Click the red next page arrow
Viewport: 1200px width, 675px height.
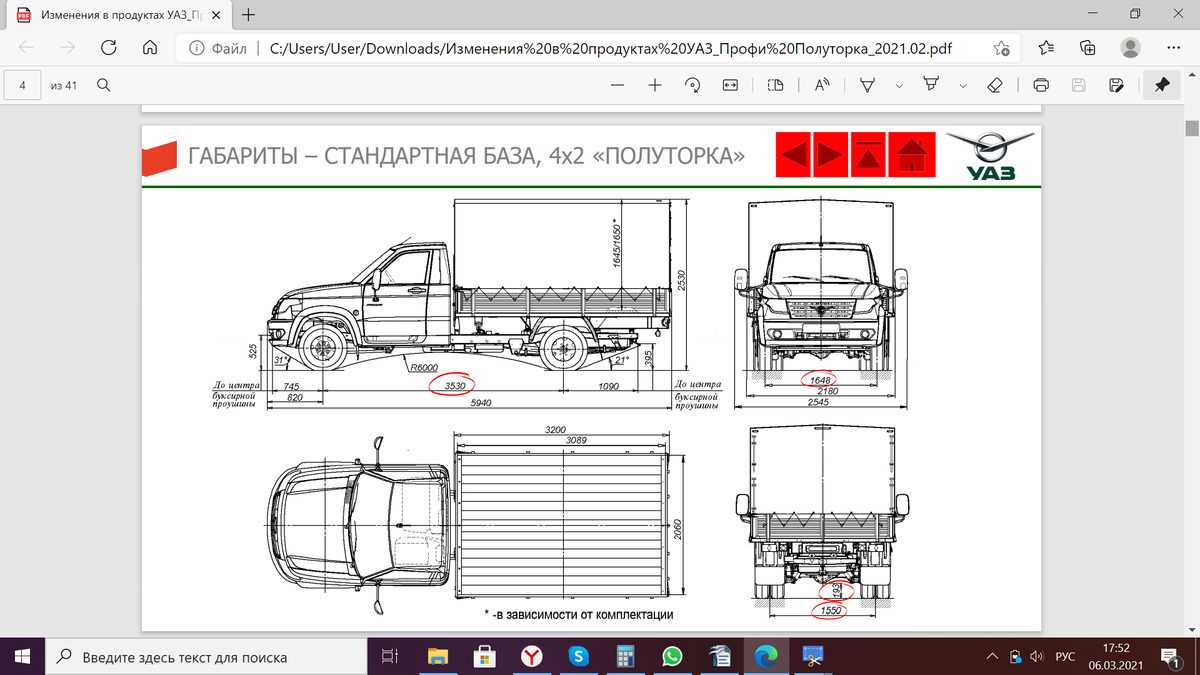(x=830, y=155)
